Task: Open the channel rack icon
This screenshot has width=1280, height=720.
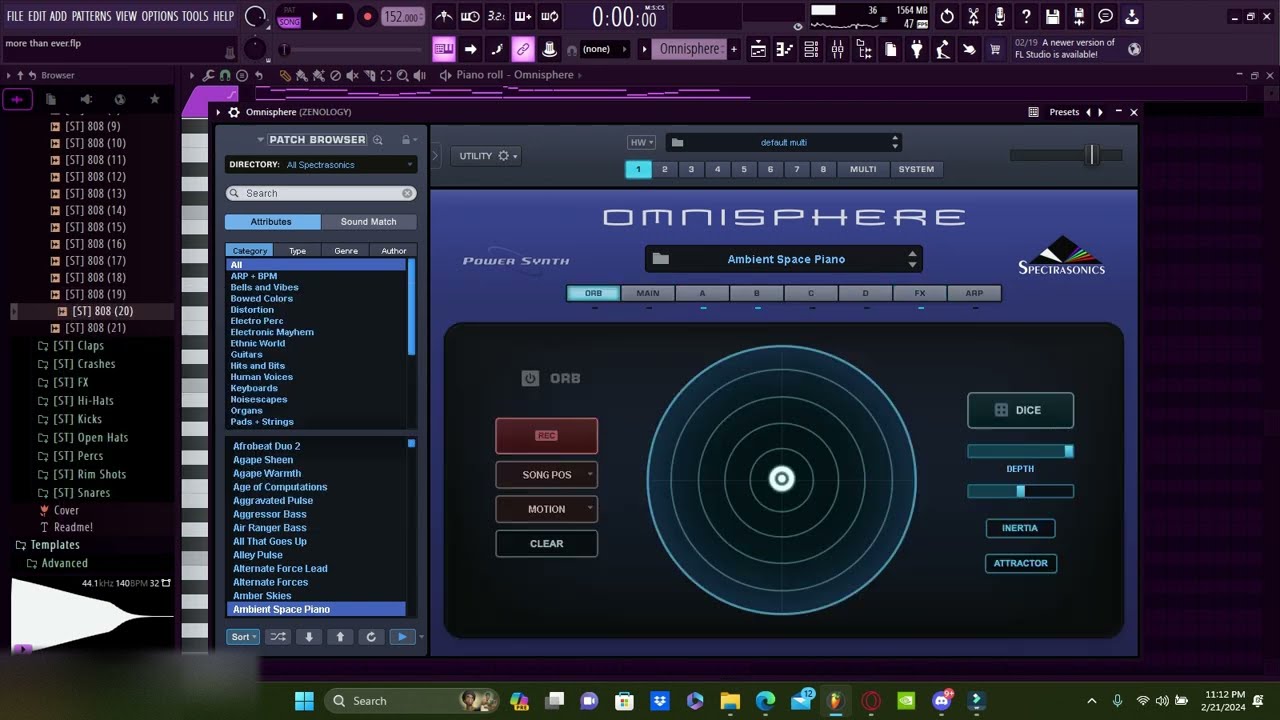Action: tap(811, 49)
